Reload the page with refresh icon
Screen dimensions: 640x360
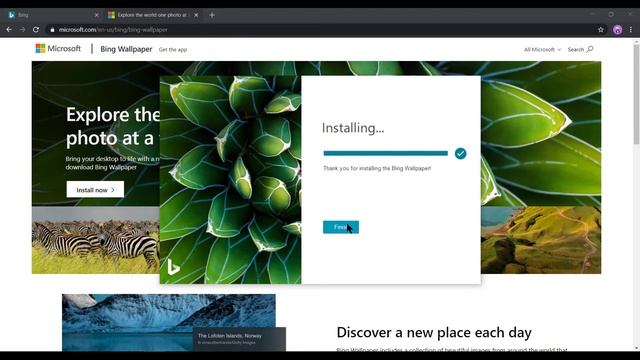[x=36, y=30]
